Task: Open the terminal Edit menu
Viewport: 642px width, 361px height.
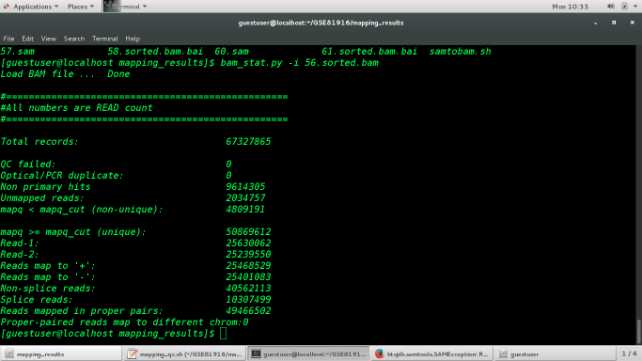Action: (27, 38)
